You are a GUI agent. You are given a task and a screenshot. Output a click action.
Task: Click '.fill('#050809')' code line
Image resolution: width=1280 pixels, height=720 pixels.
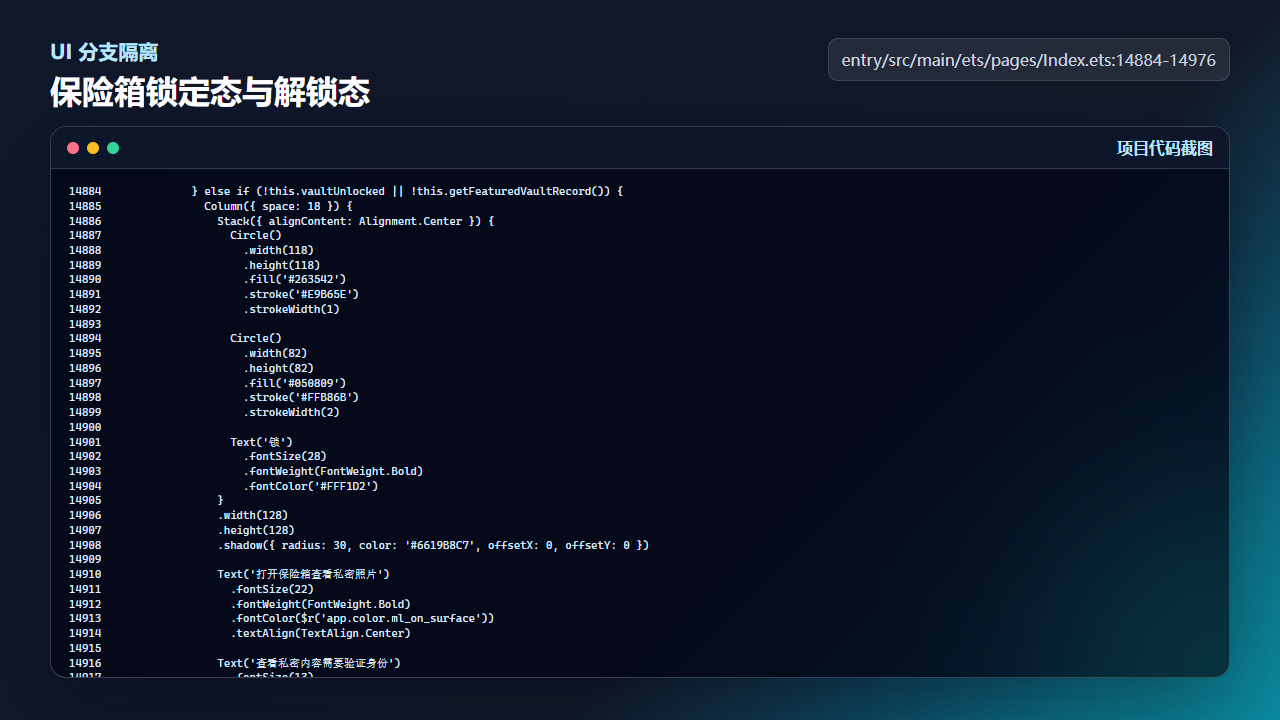click(x=295, y=383)
